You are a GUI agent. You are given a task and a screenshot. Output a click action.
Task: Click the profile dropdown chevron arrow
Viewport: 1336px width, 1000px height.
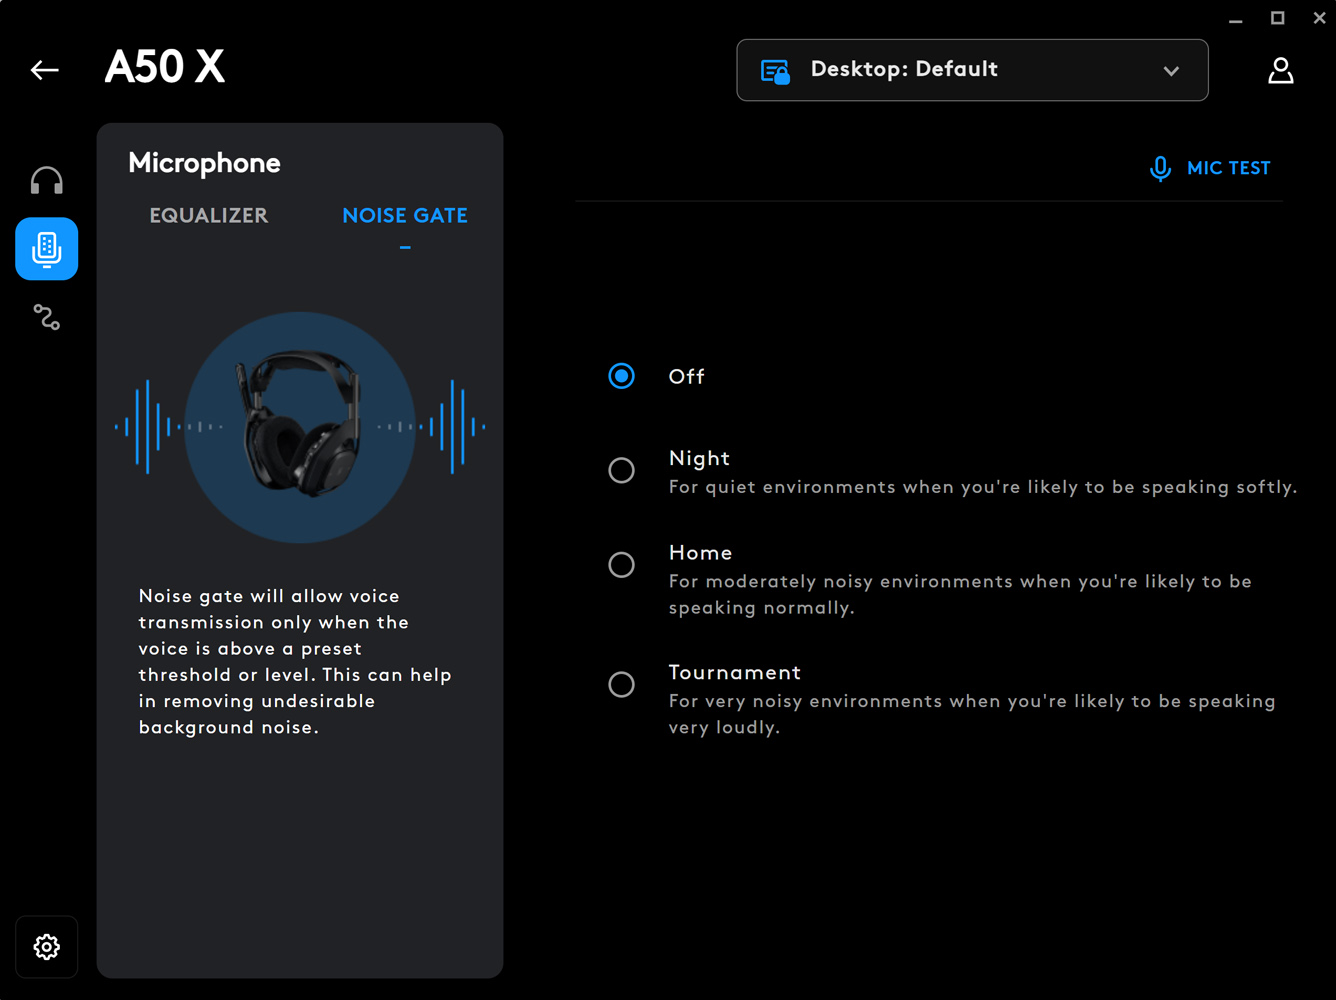pos(1171,71)
